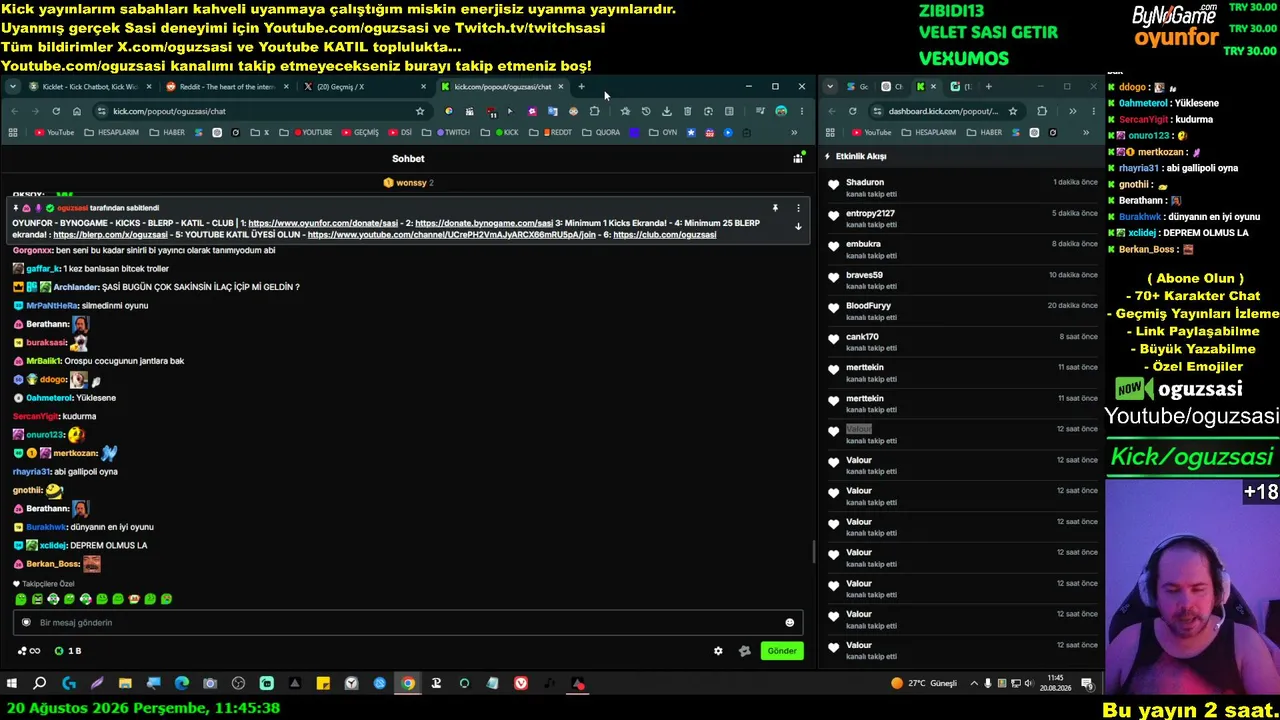The width and height of the screenshot is (1280, 720).
Task: Click the Gönder send button
Action: pos(782,651)
